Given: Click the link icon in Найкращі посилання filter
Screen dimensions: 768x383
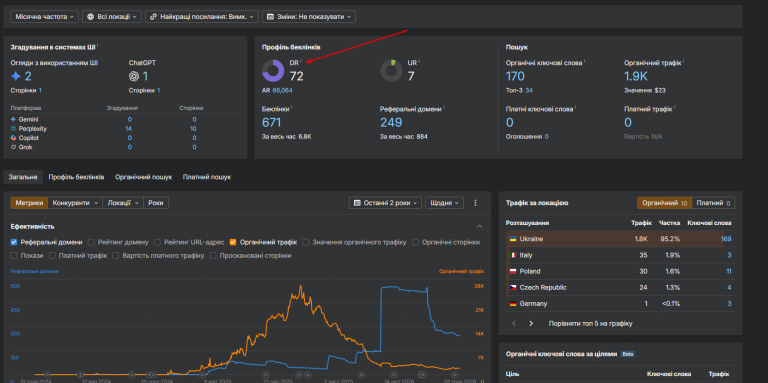Looking at the screenshot, I should pos(153,17).
